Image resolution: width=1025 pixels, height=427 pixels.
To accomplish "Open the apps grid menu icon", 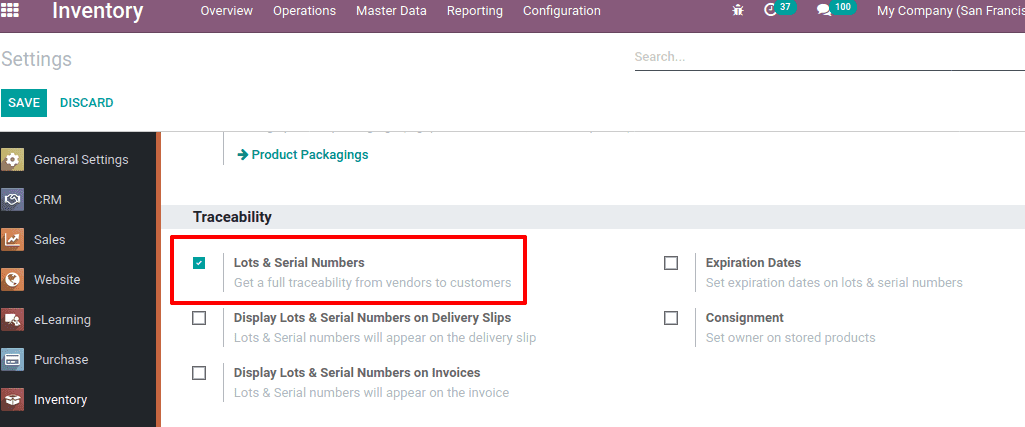I will (x=11, y=9).
